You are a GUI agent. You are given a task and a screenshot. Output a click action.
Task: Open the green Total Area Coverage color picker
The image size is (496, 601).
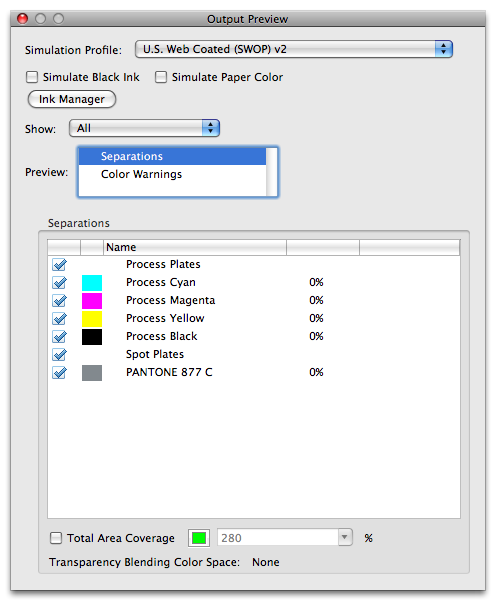[199, 538]
